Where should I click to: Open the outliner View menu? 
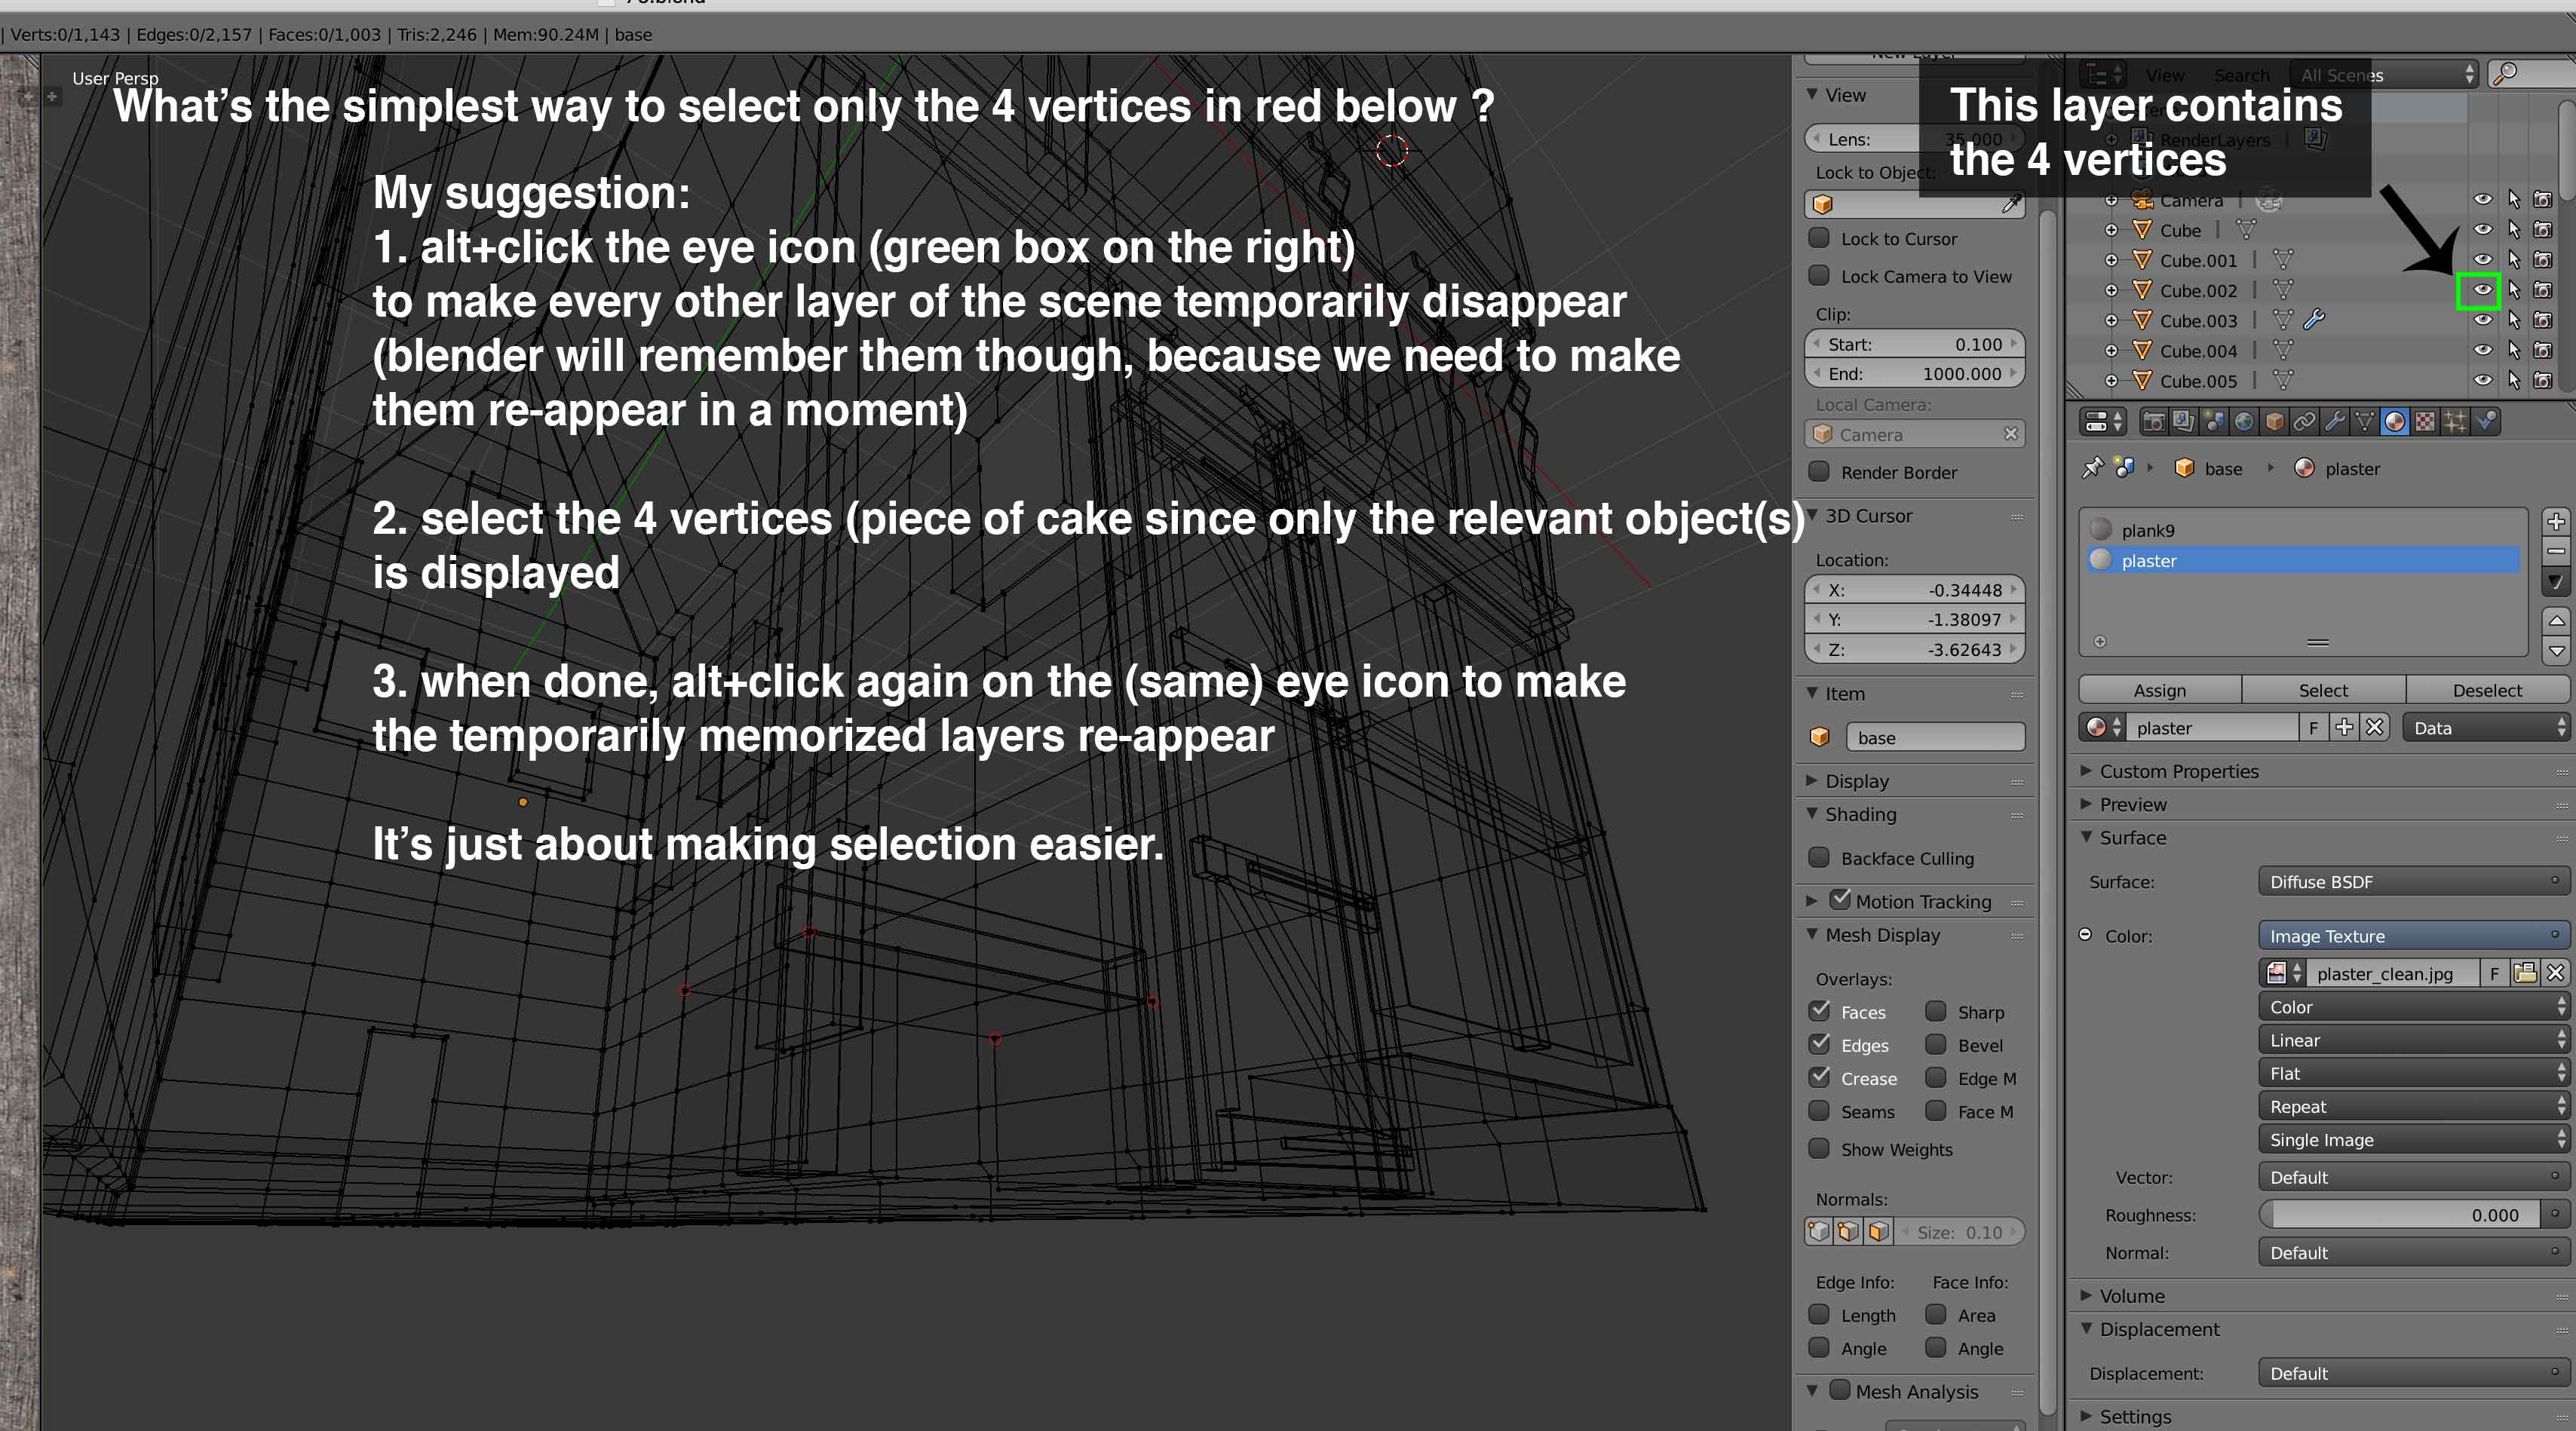(2164, 75)
